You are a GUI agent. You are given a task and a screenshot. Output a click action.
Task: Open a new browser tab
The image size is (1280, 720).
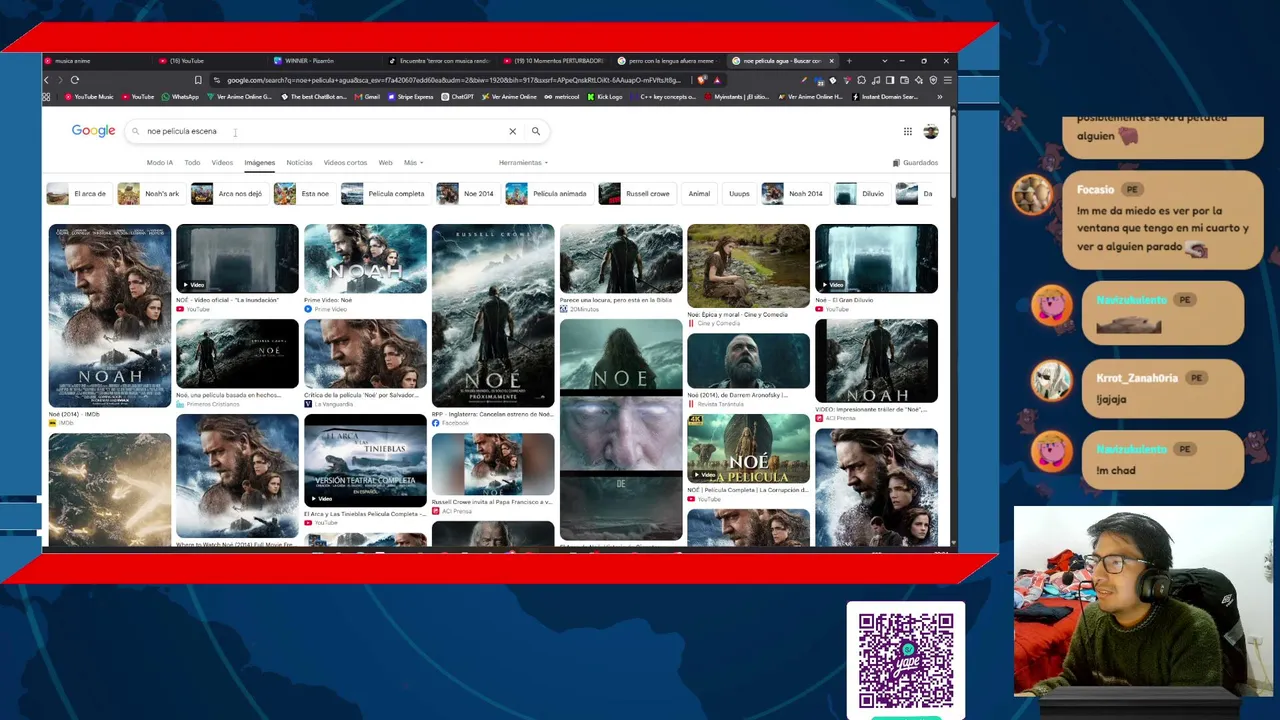pyautogui.click(x=848, y=61)
